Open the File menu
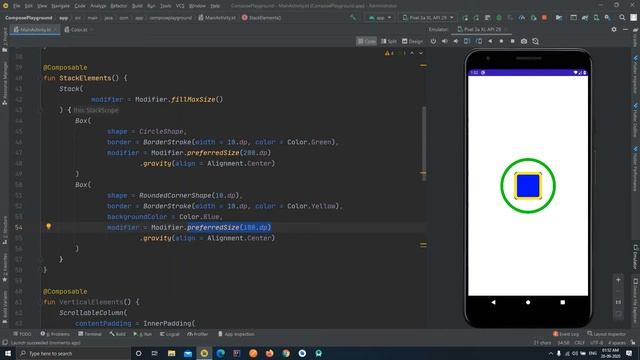The image size is (640, 360). 16,6
